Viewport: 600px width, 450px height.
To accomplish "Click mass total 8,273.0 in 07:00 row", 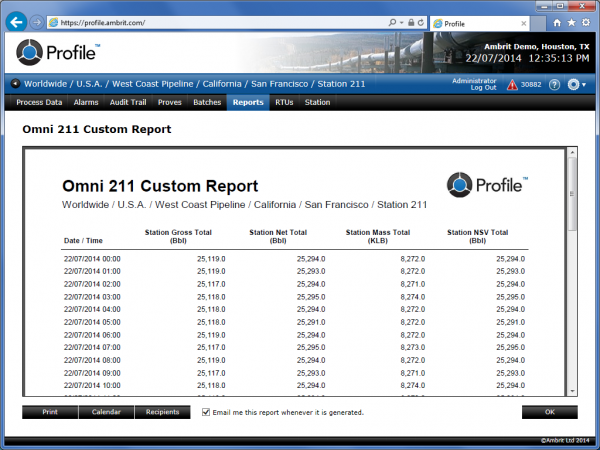I will (412, 347).
